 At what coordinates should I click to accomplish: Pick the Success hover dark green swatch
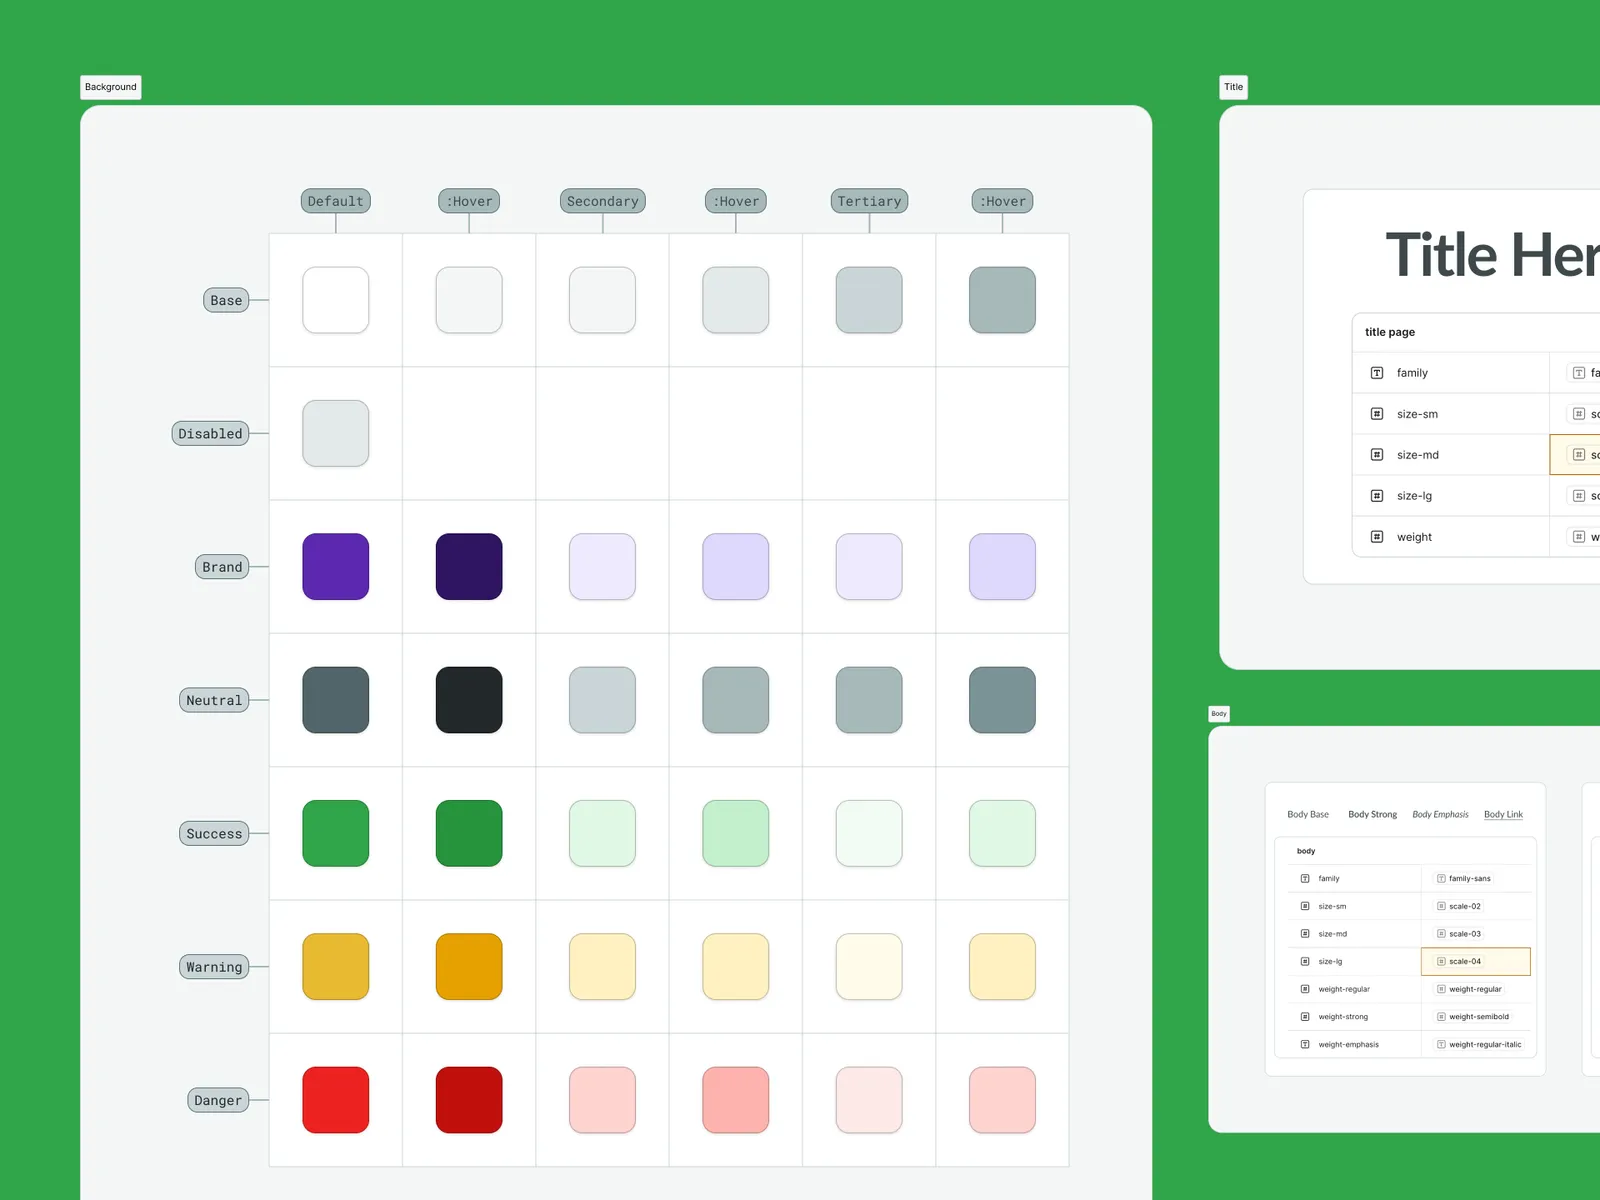click(x=469, y=833)
